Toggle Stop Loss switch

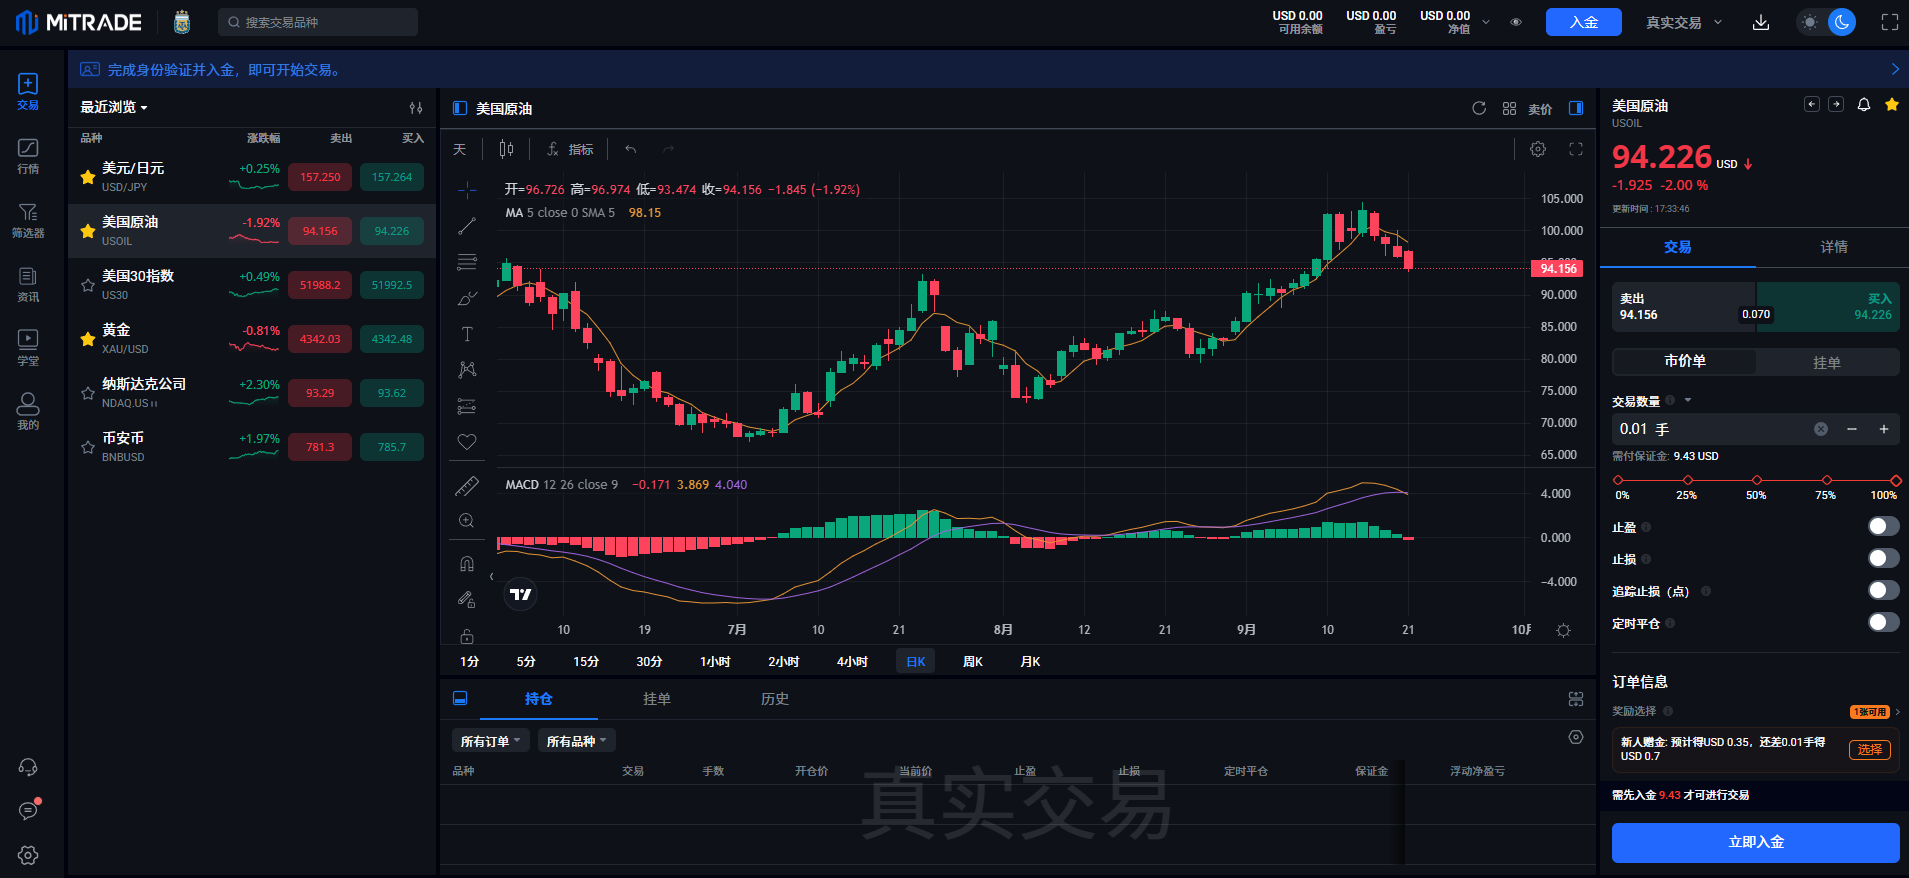[x=1883, y=558]
